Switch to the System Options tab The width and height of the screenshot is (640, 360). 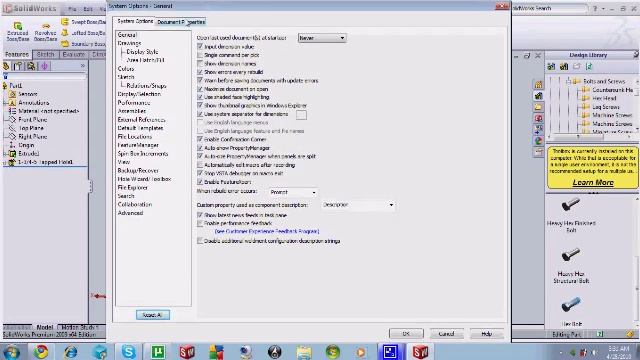135,21
